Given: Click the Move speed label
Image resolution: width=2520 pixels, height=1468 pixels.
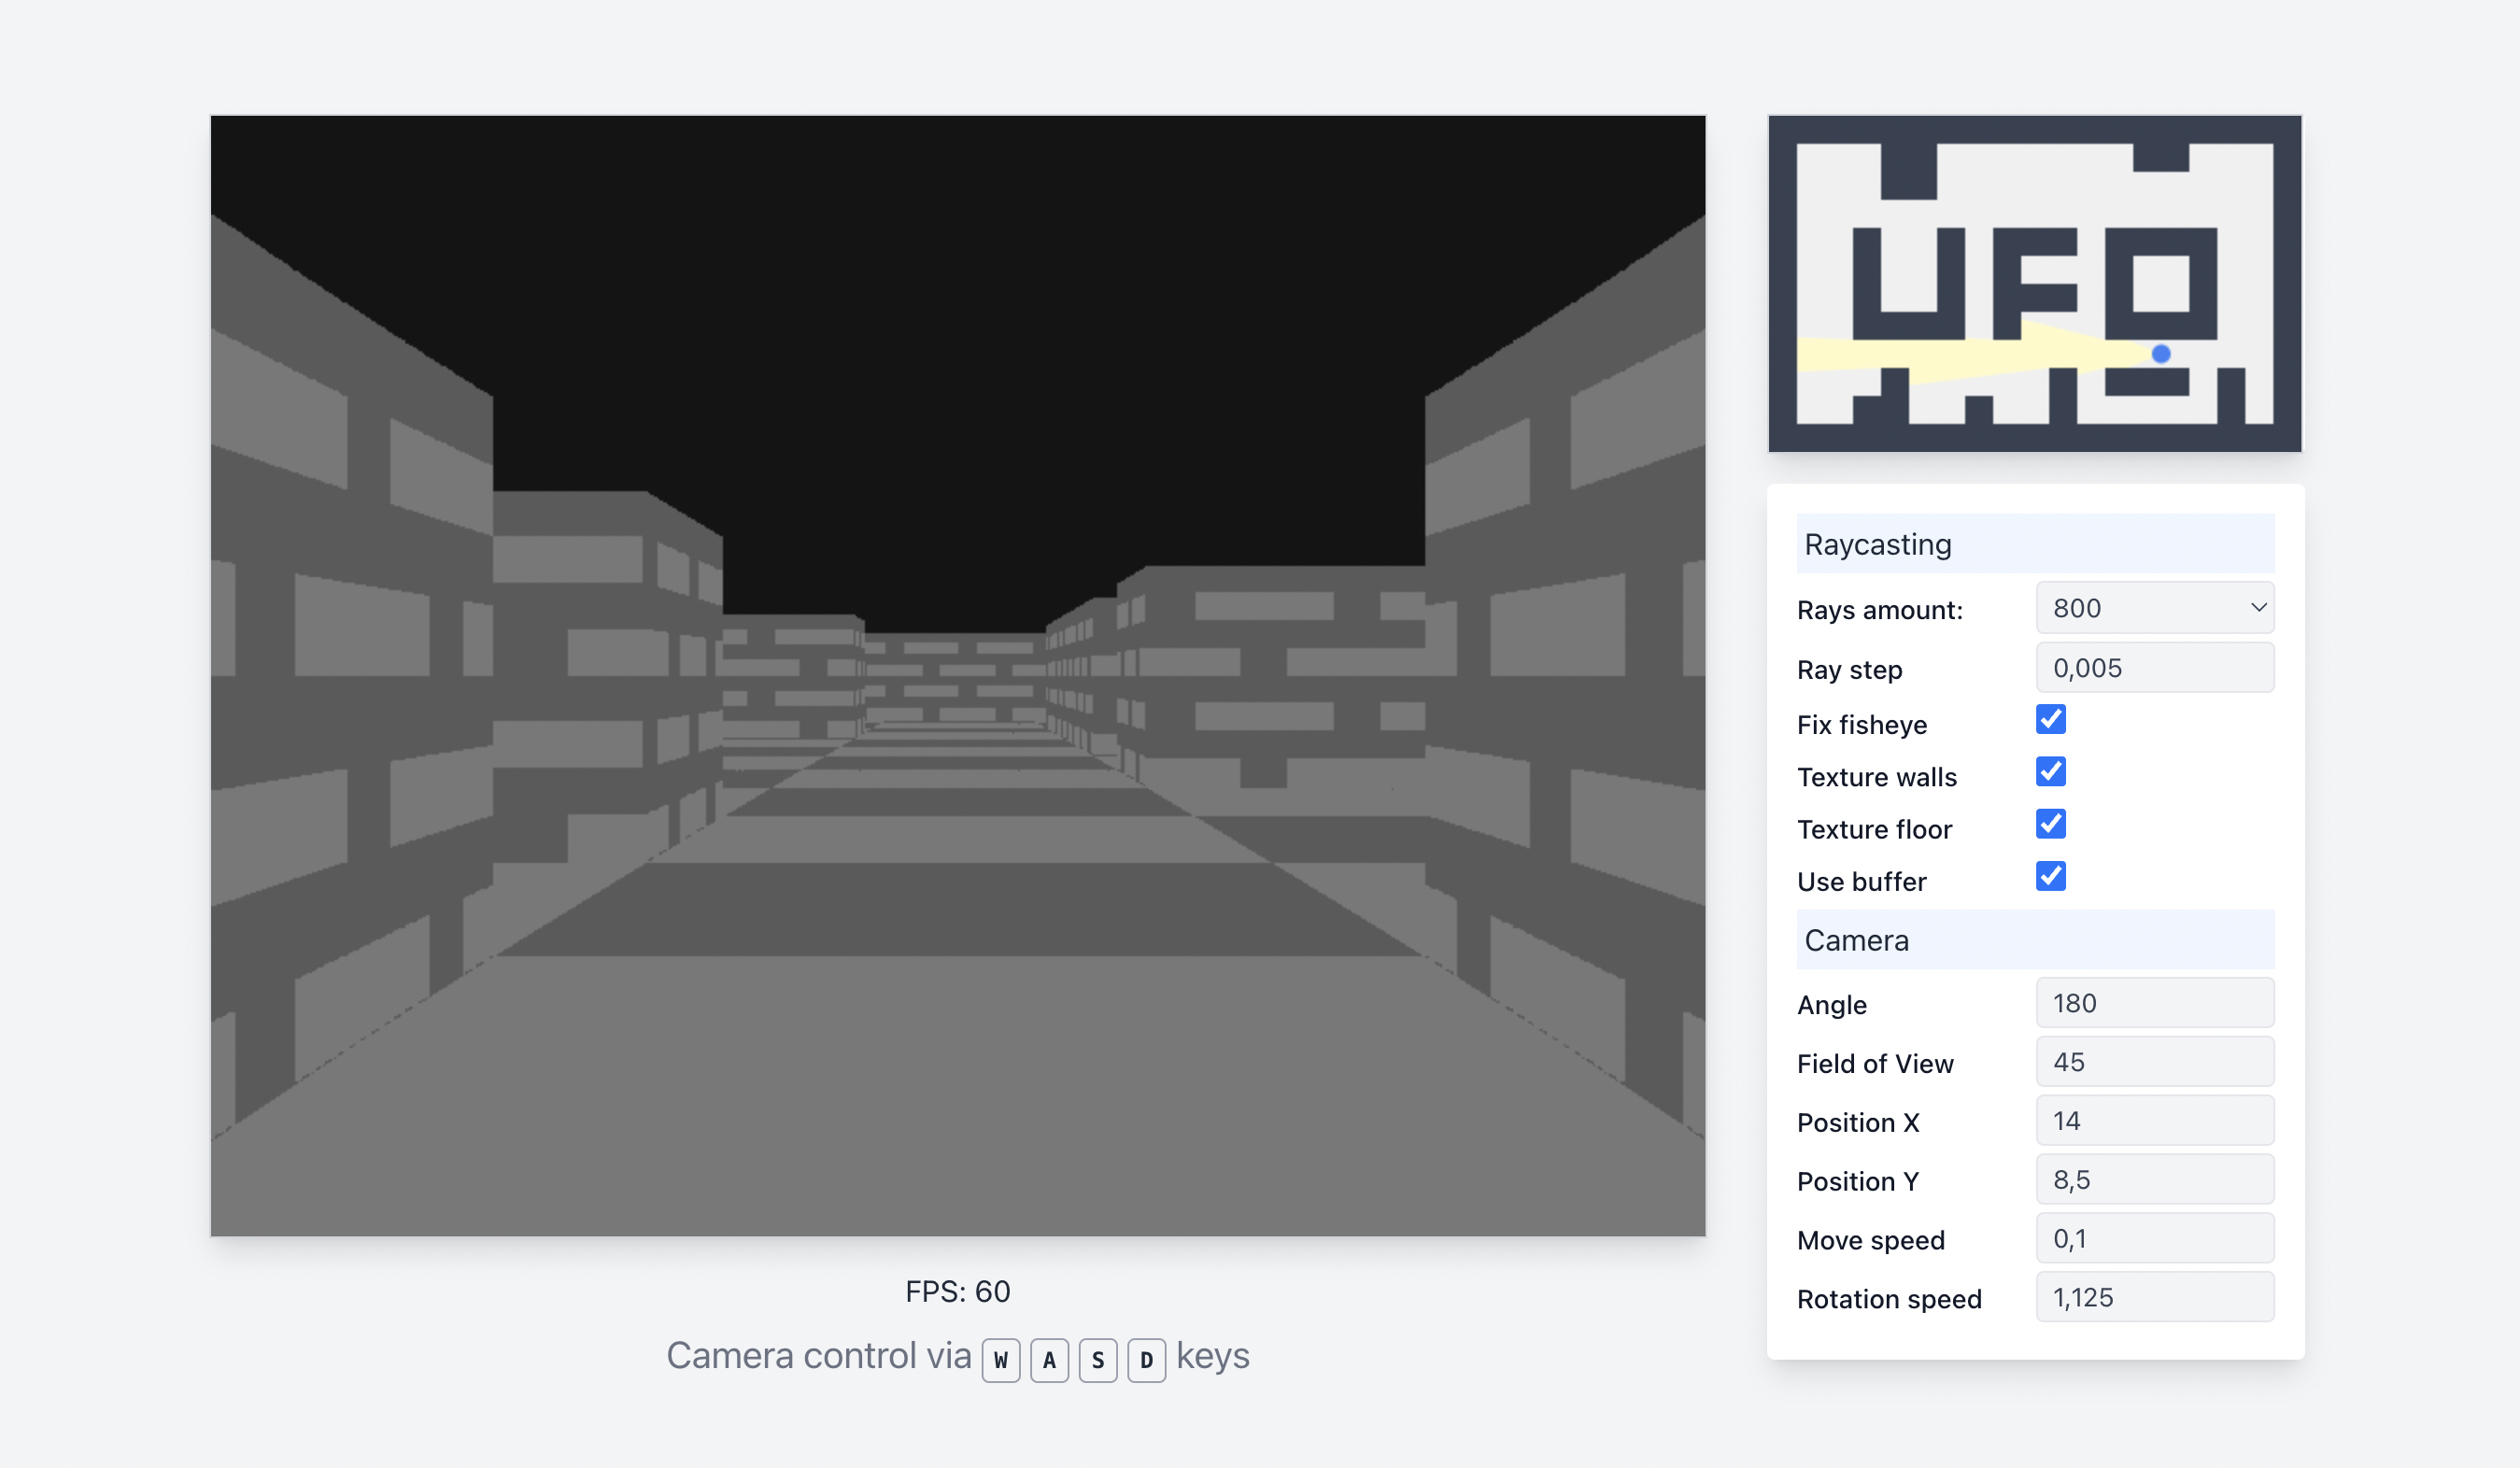Looking at the screenshot, I should click(x=1871, y=1241).
